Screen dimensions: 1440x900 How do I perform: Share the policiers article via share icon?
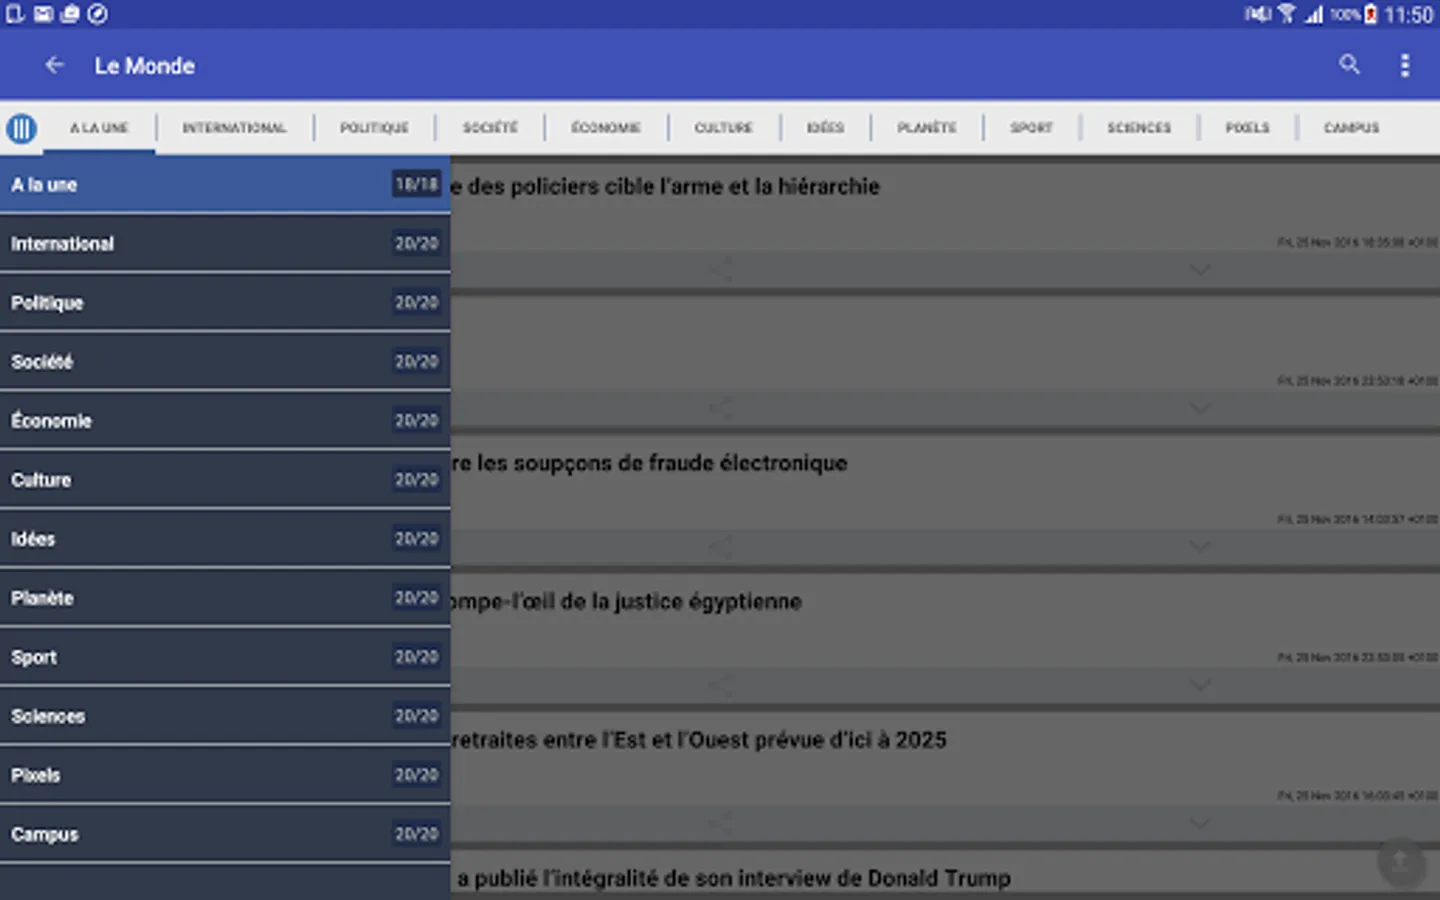[x=720, y=270]
